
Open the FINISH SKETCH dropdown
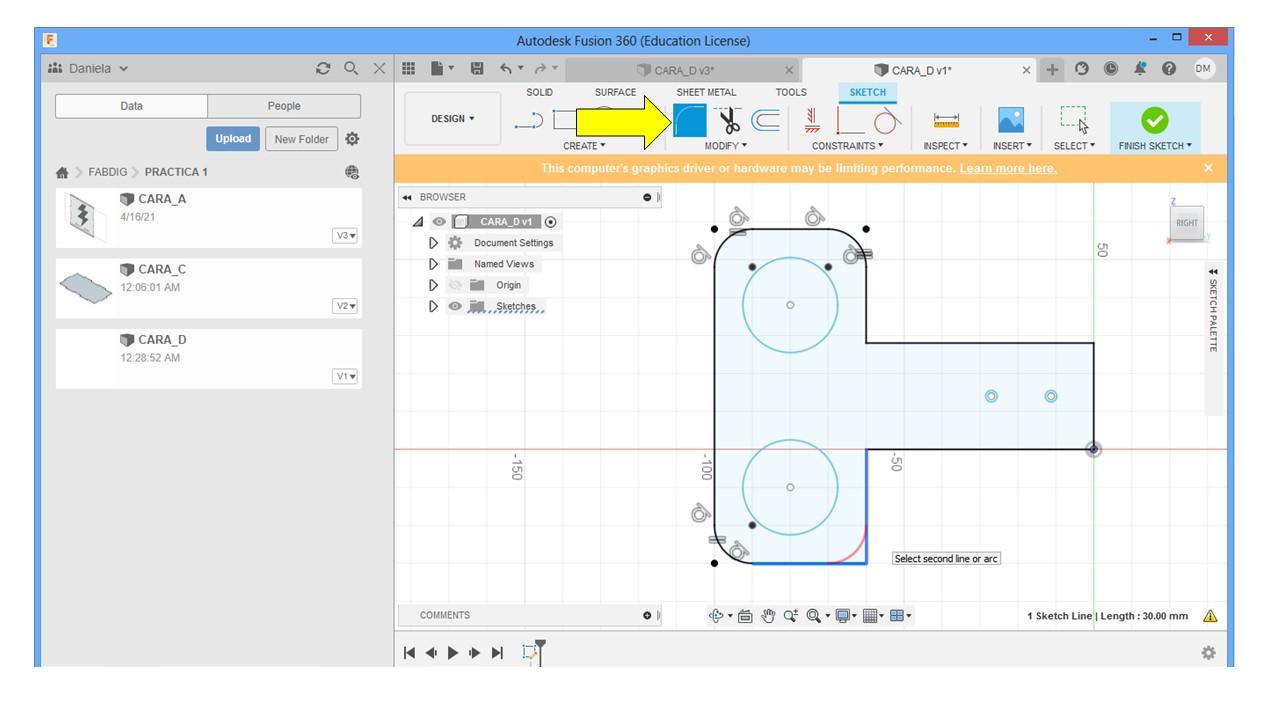coord(1155,146)
